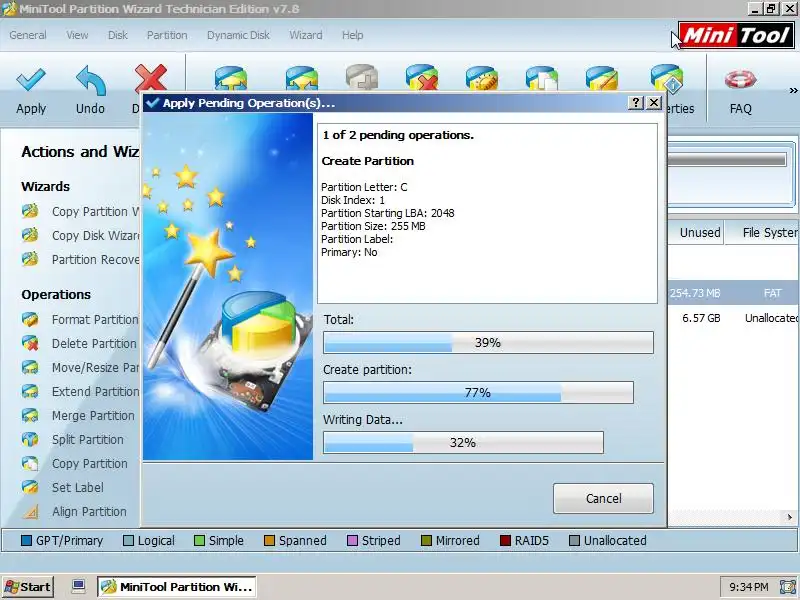This screenshot has height=600, width=800.
Task: Open the General menu
Action: [28, 35]
